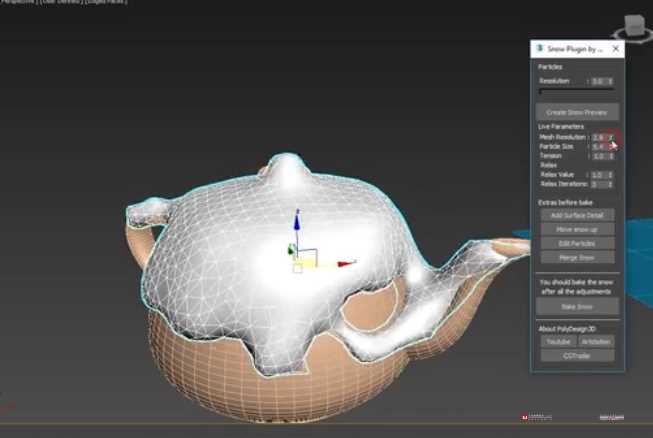
Task: Click the Relax Iterations value field
Action: pyautogui.click(x=598, y=184)
